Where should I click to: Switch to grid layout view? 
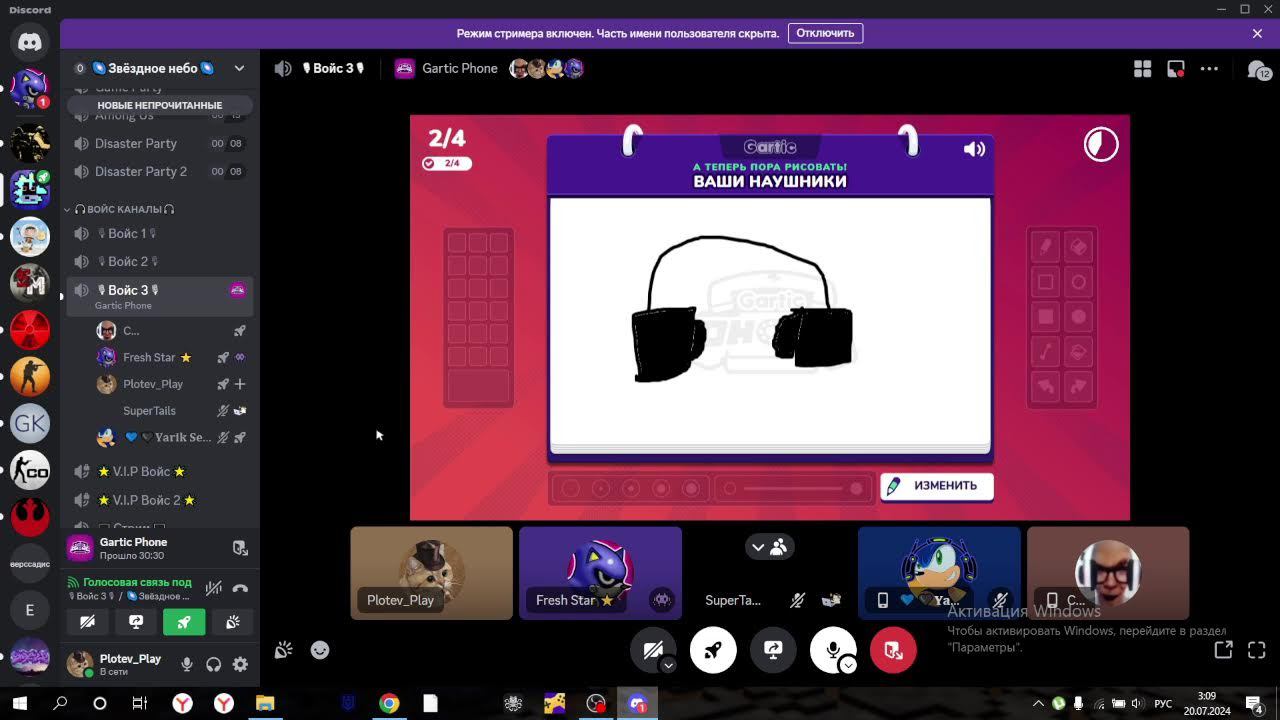click(x=1142, y=69)
